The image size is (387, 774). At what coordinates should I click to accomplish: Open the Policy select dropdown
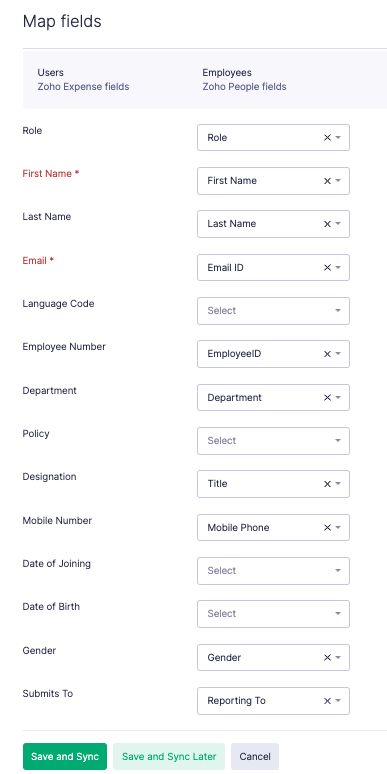[273, 441]
